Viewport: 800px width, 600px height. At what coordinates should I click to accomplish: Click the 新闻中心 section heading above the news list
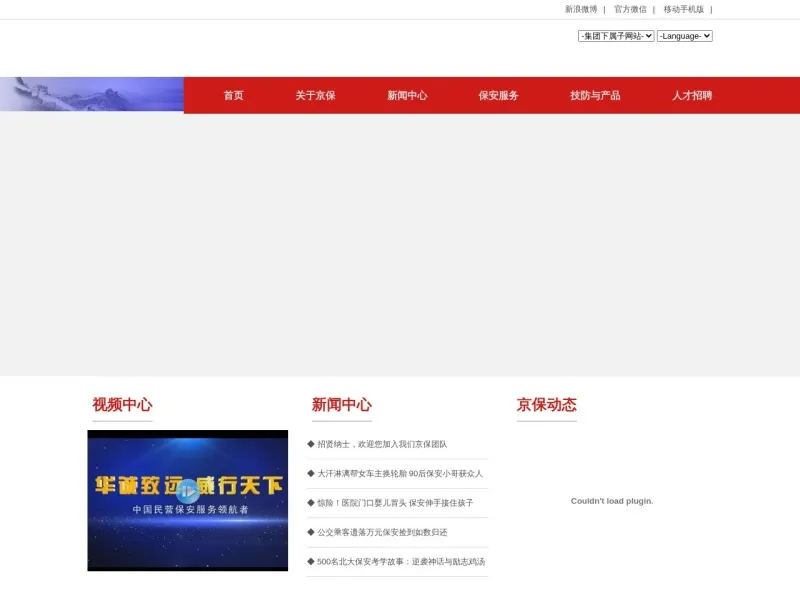pos(342,405)
